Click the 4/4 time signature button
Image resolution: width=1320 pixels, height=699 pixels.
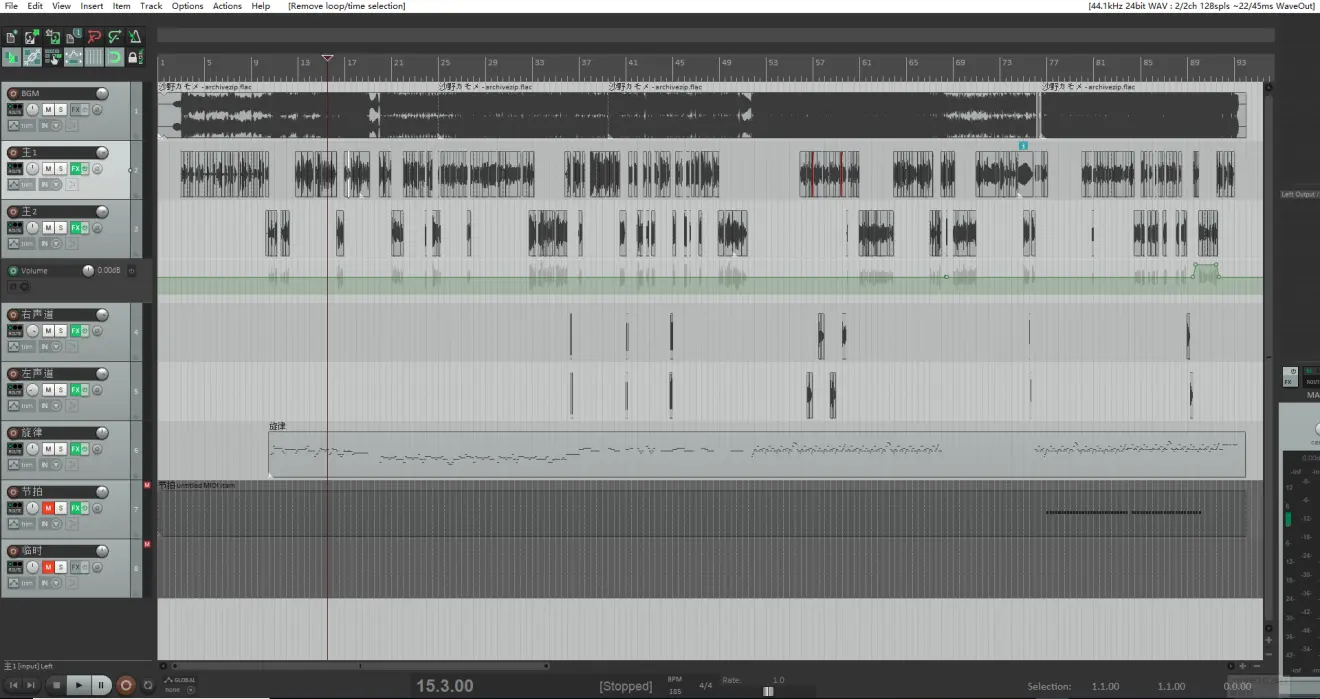coord(705,685)
